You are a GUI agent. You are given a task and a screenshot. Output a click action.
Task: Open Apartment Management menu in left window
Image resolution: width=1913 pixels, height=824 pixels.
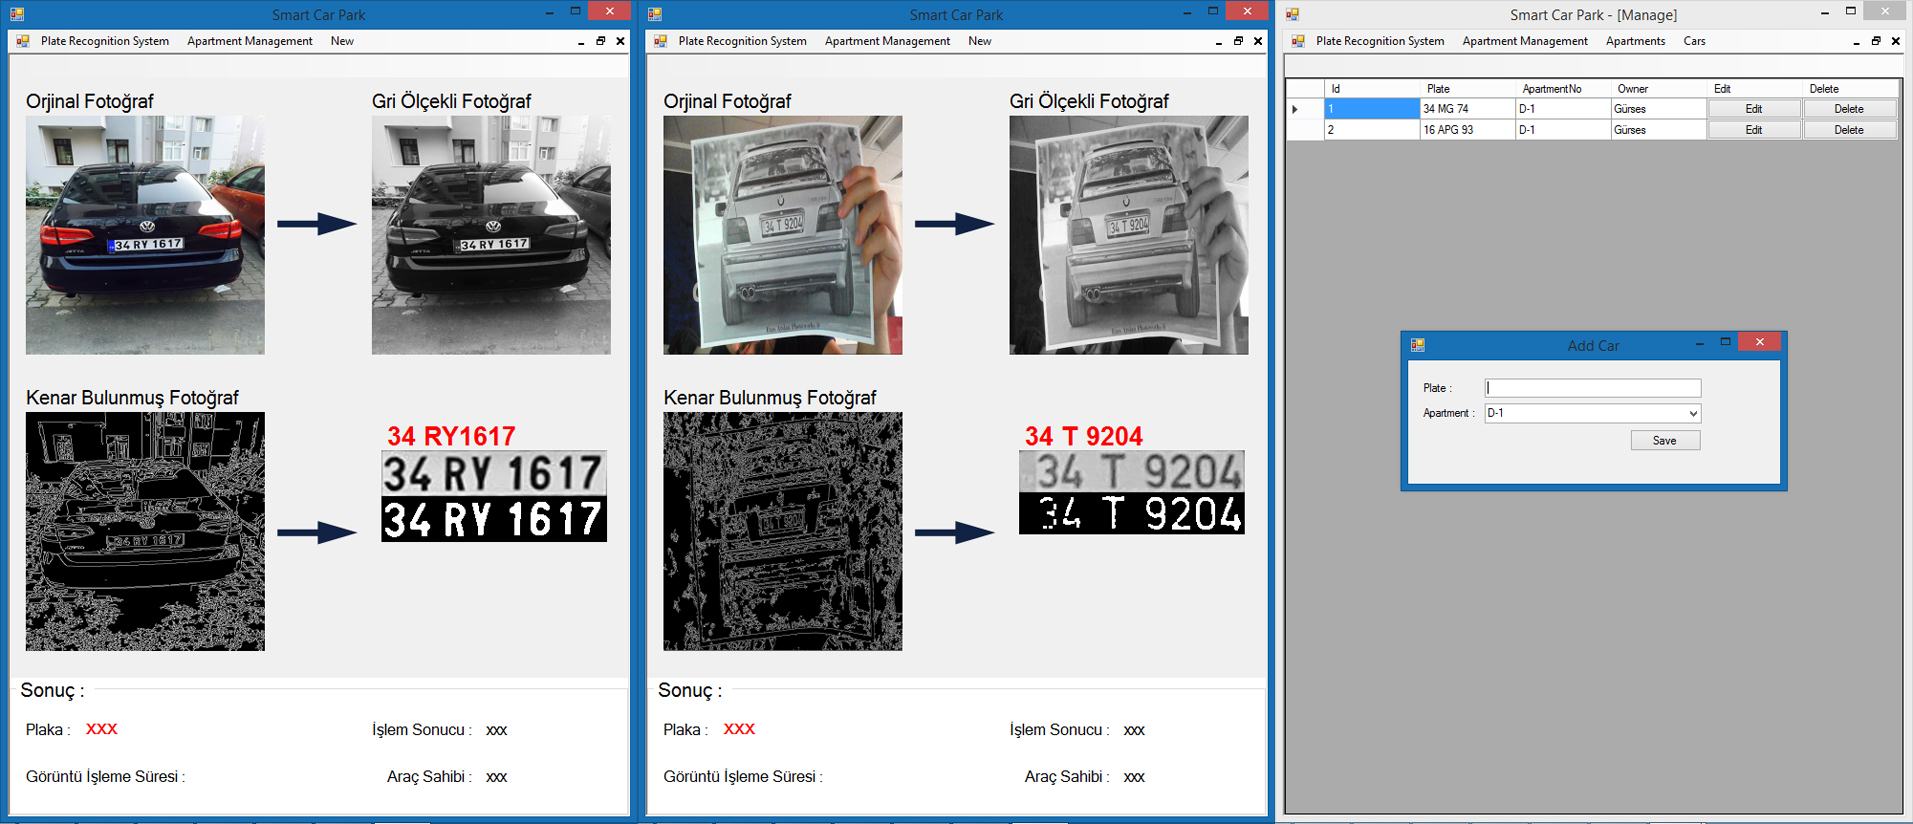[250, 41]
